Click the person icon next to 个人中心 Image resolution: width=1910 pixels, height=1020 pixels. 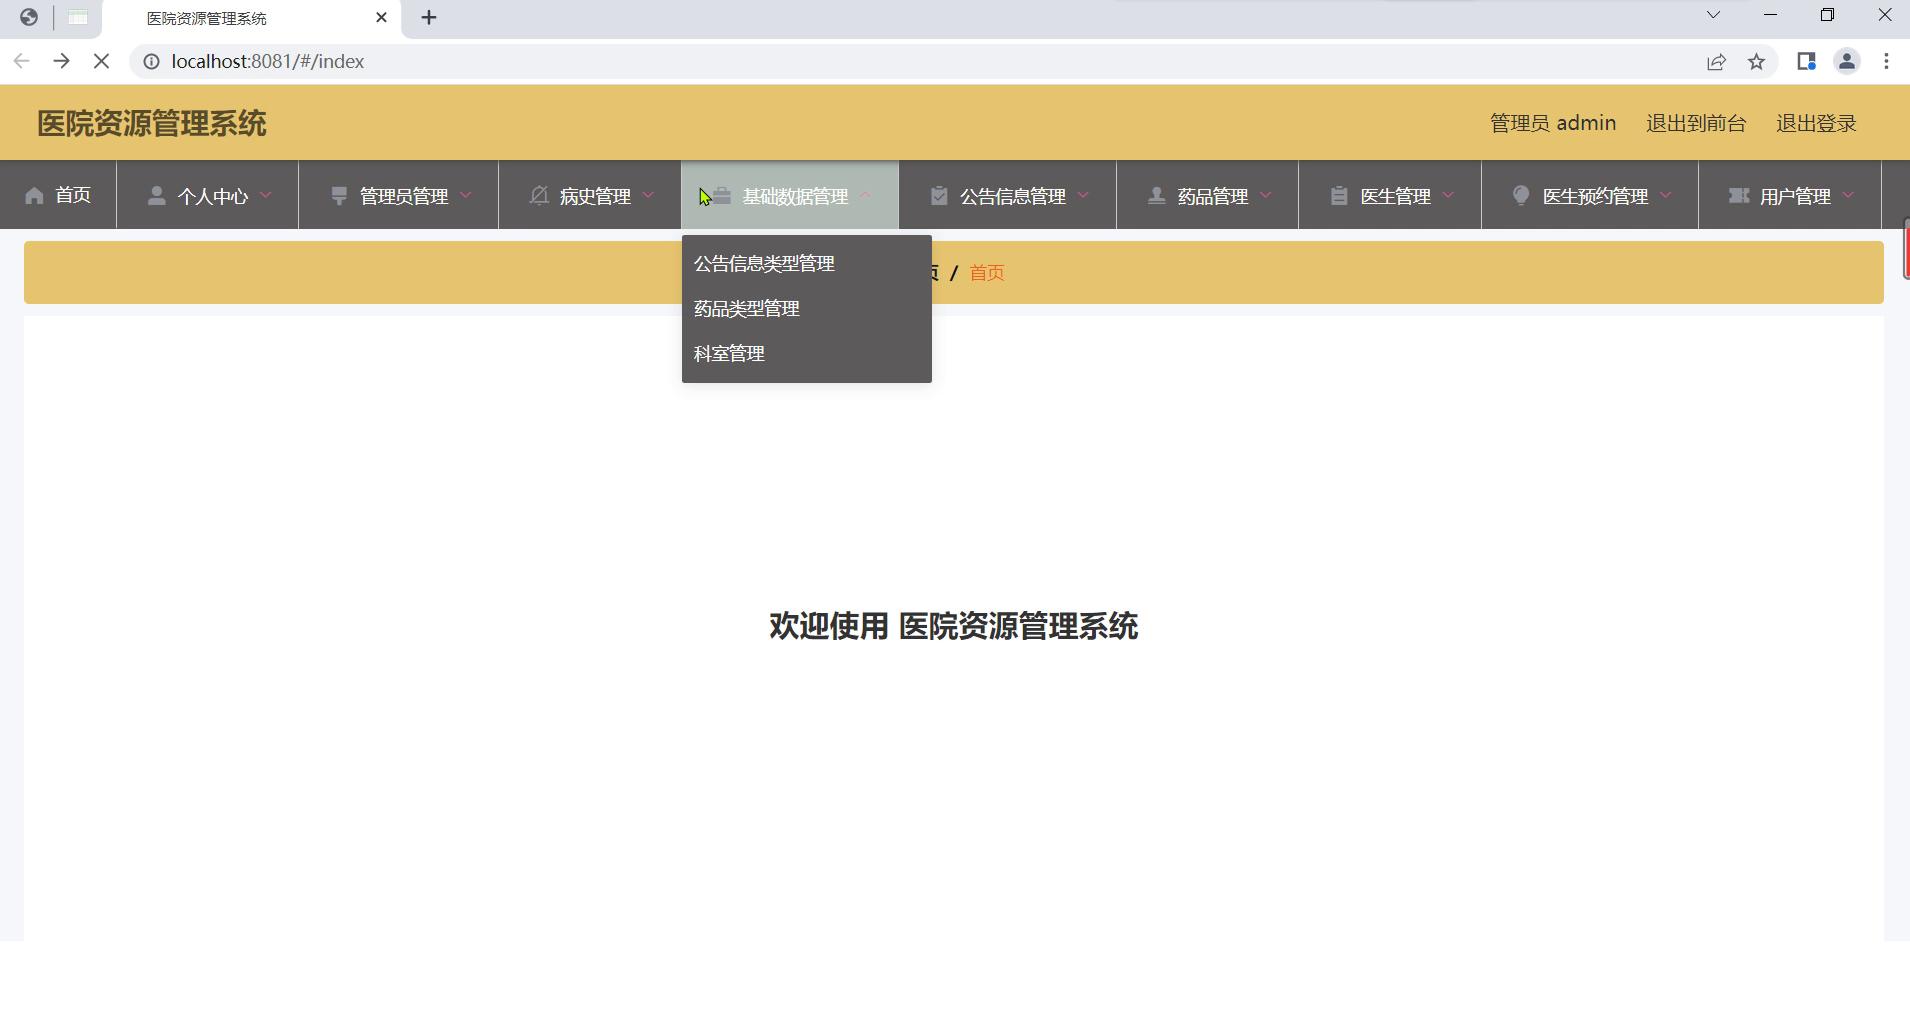[156, 196]
